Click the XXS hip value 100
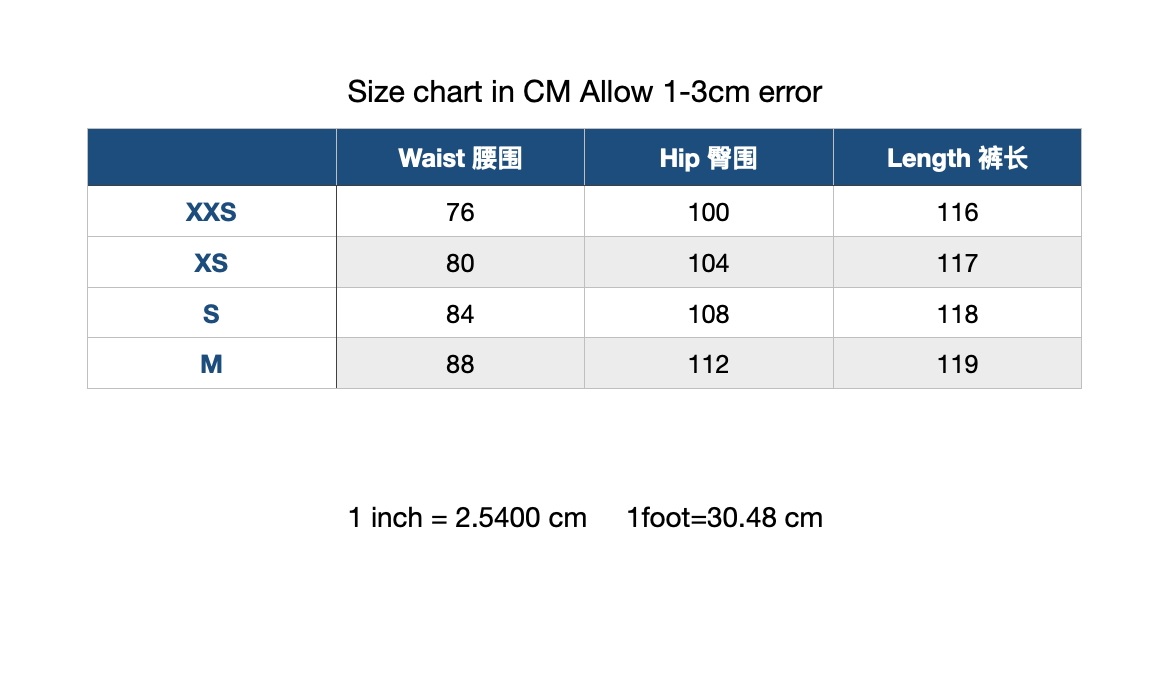 click(709, 212)
